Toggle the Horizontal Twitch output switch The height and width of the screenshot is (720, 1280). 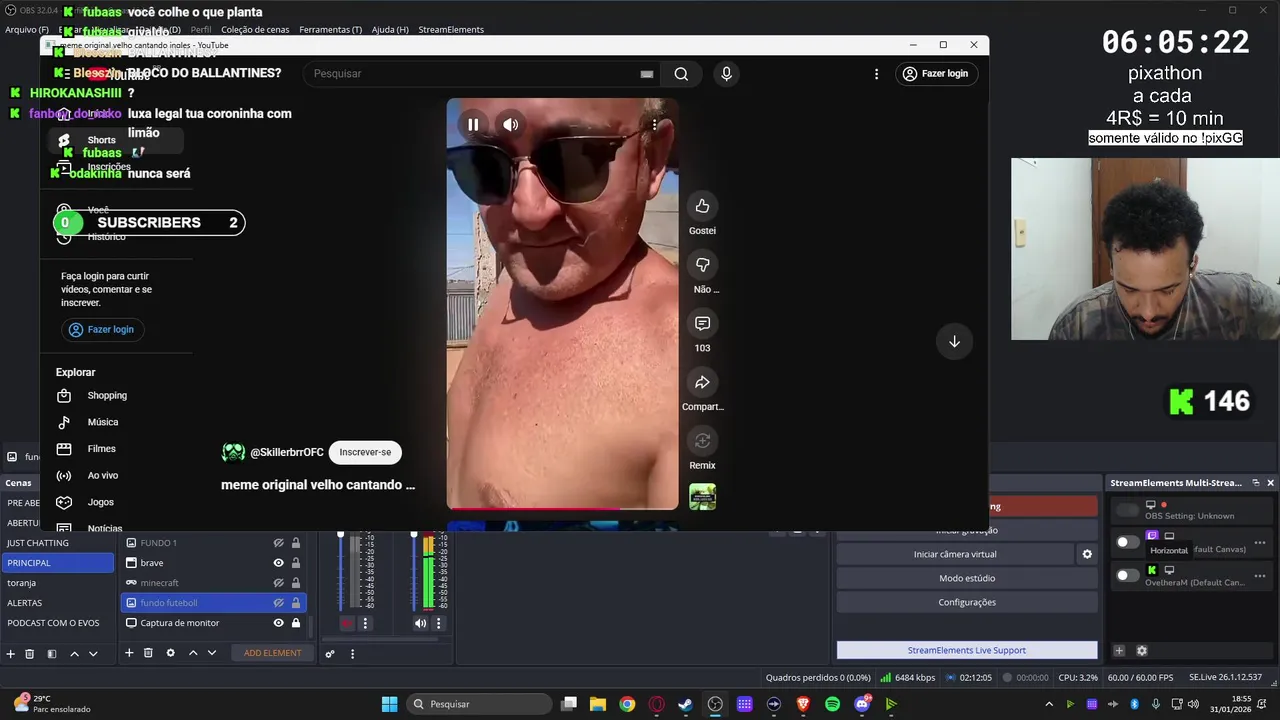click(1127, 542)
